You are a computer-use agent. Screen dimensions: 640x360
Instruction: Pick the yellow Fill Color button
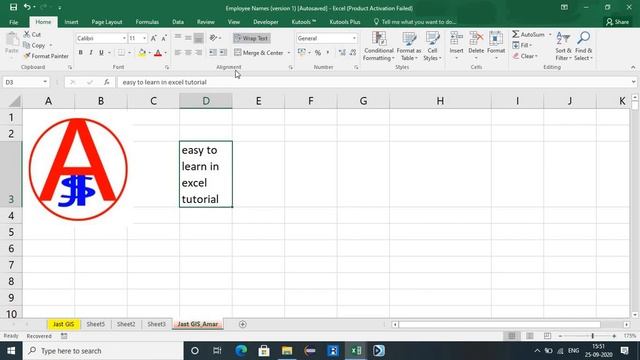coord(142,53)
